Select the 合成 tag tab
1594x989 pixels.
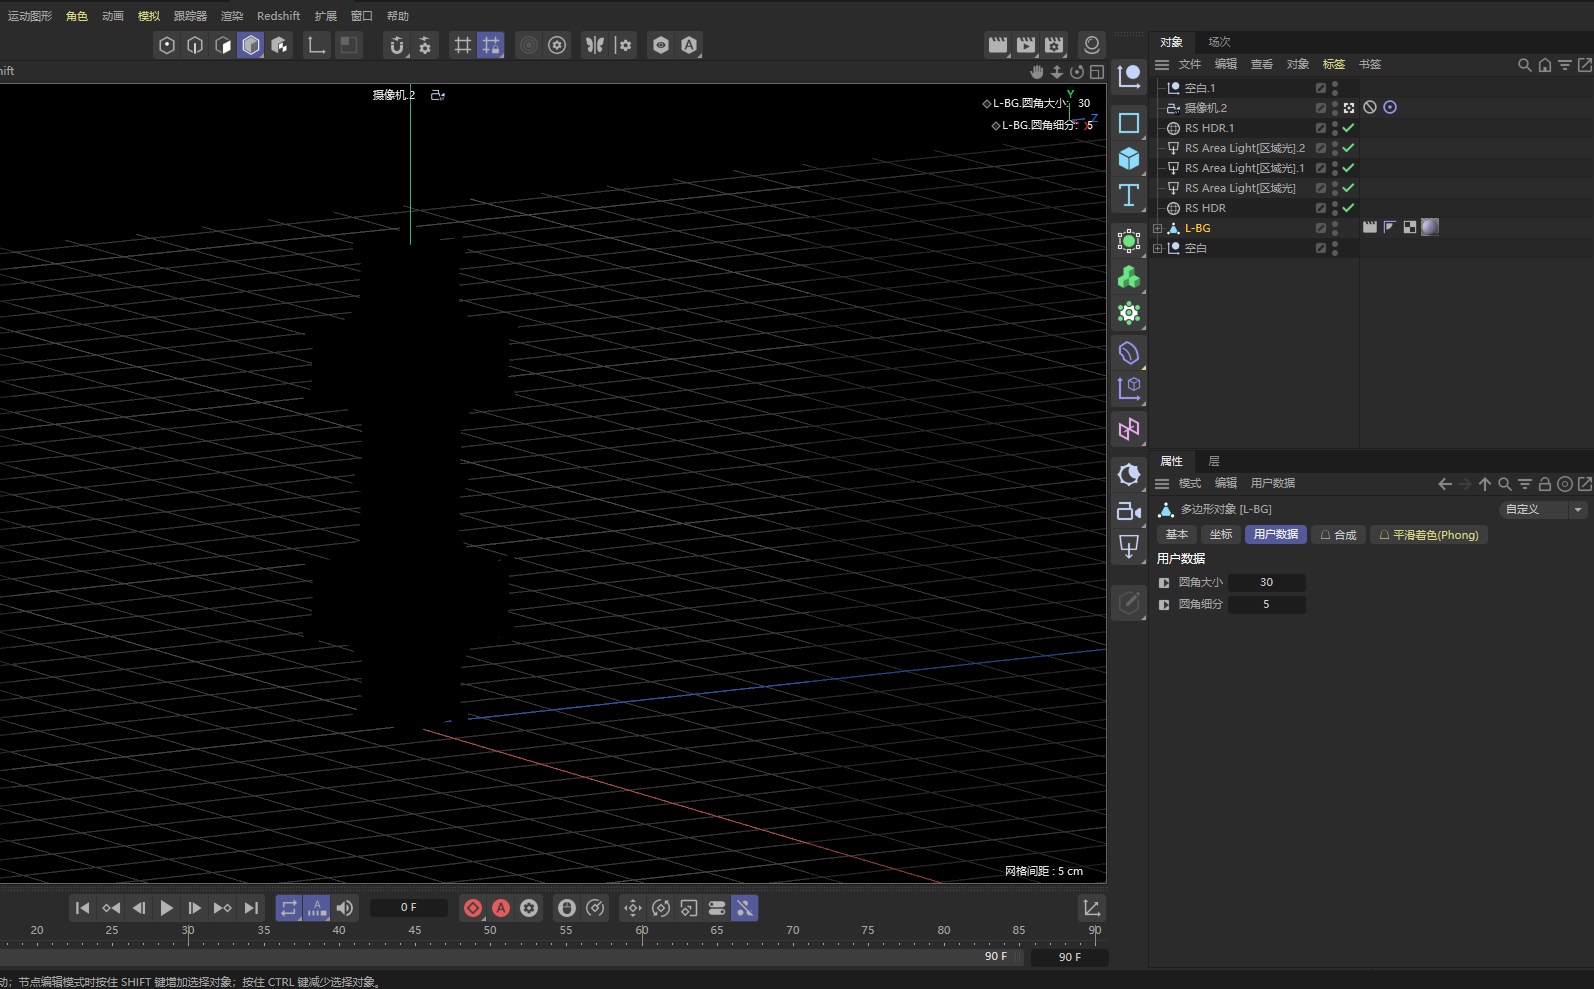click(1338, 535)
